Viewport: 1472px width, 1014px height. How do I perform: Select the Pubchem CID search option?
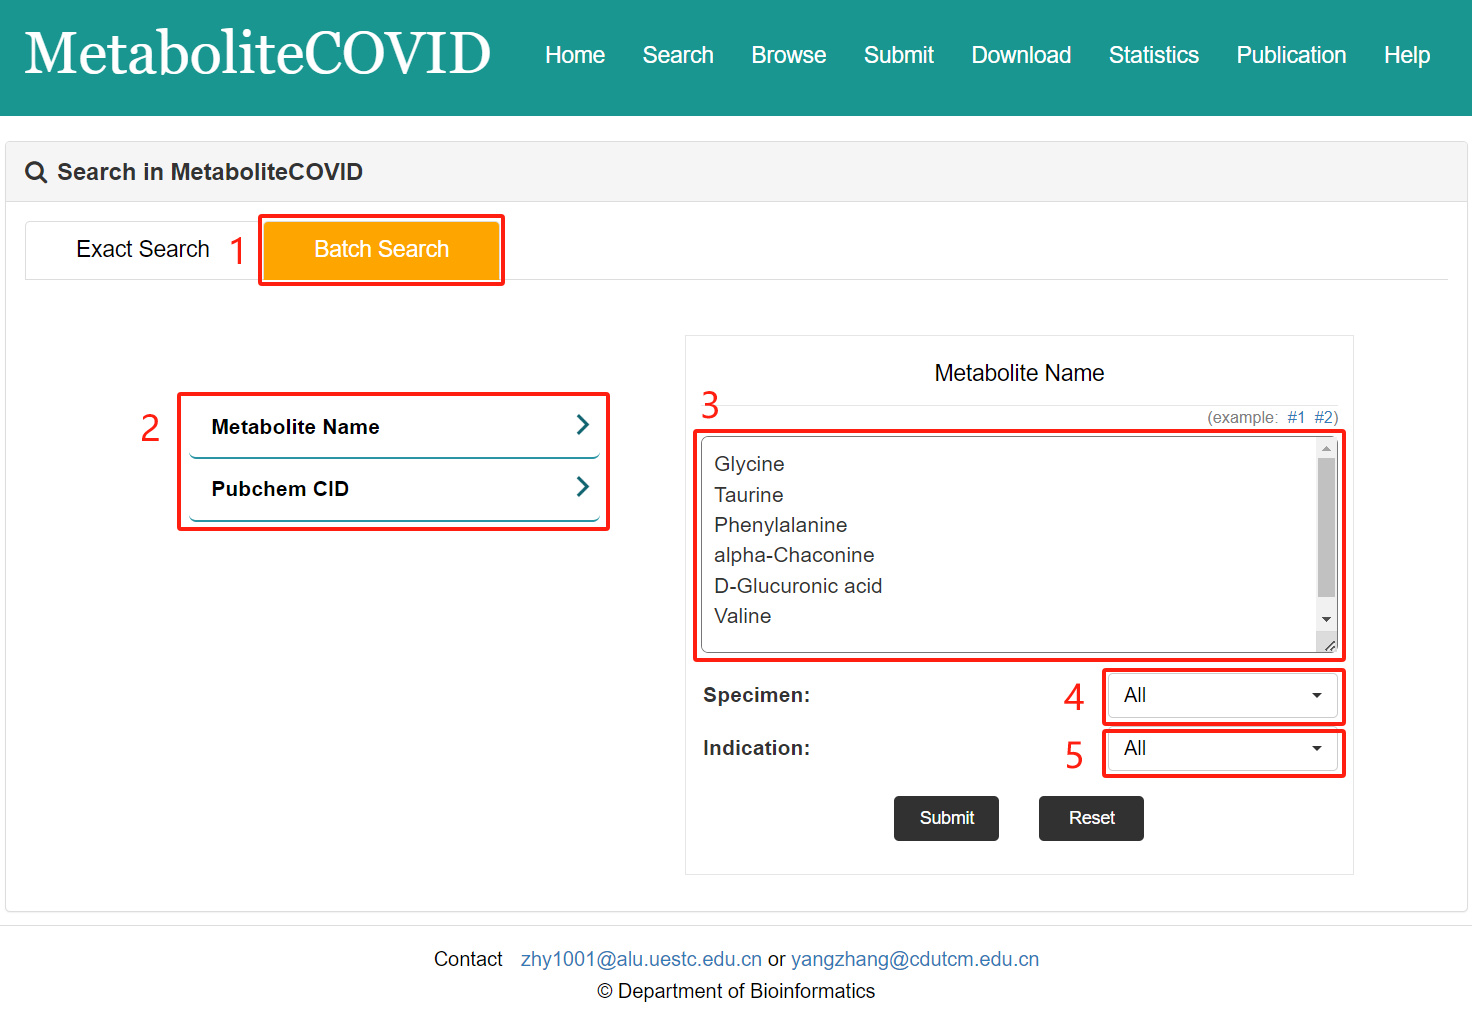[x=280, y=489]
